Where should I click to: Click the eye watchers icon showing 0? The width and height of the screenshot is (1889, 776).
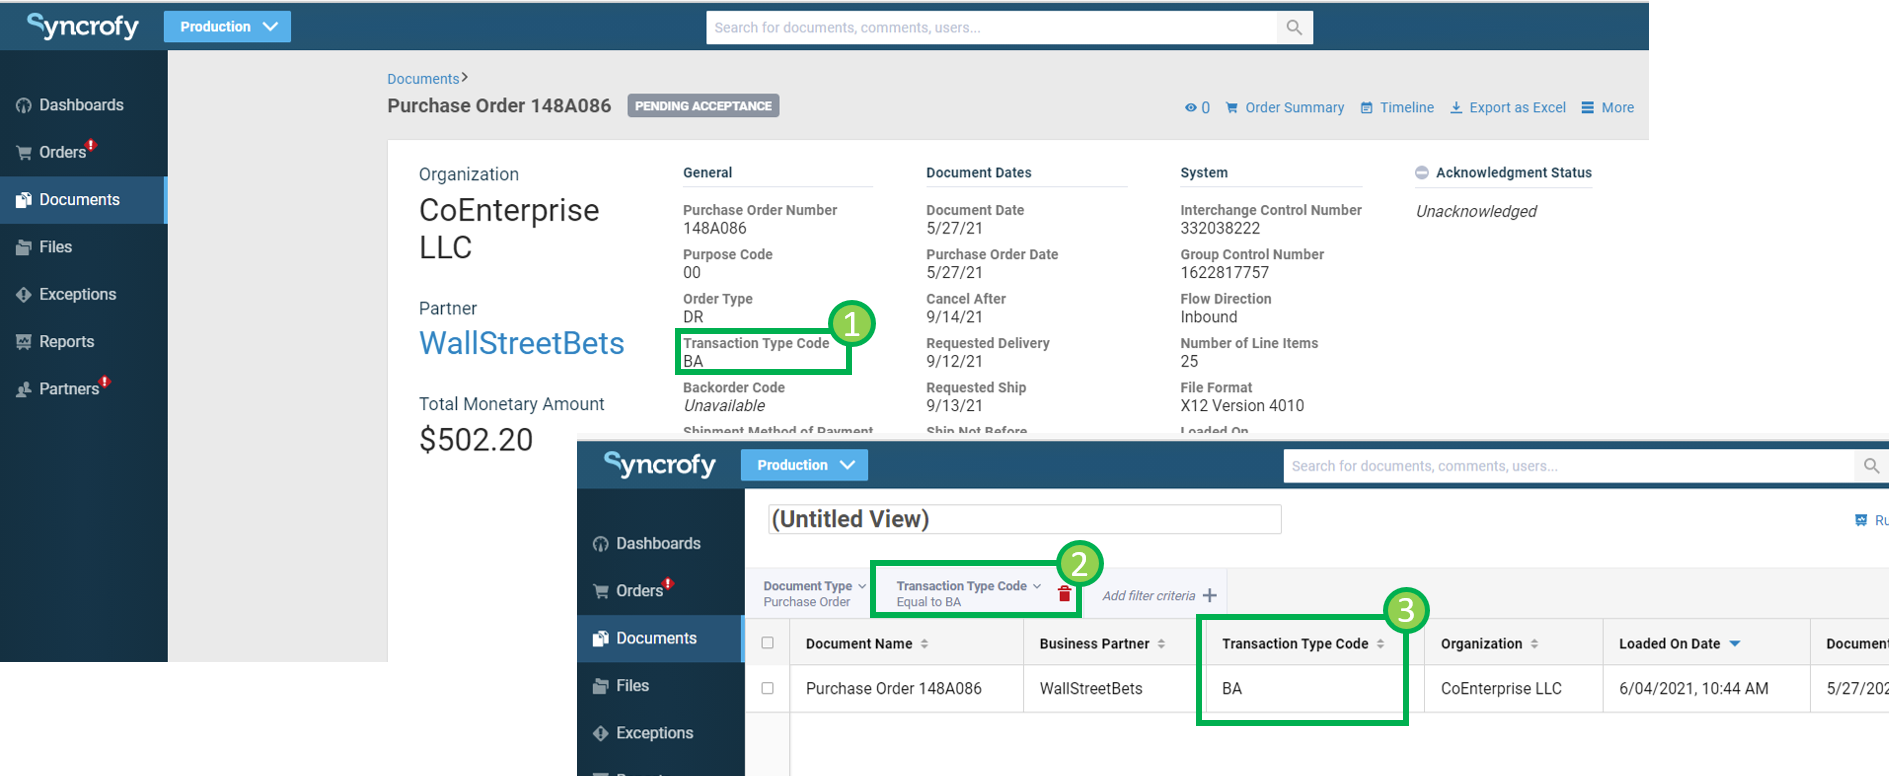pos(1190,108)
